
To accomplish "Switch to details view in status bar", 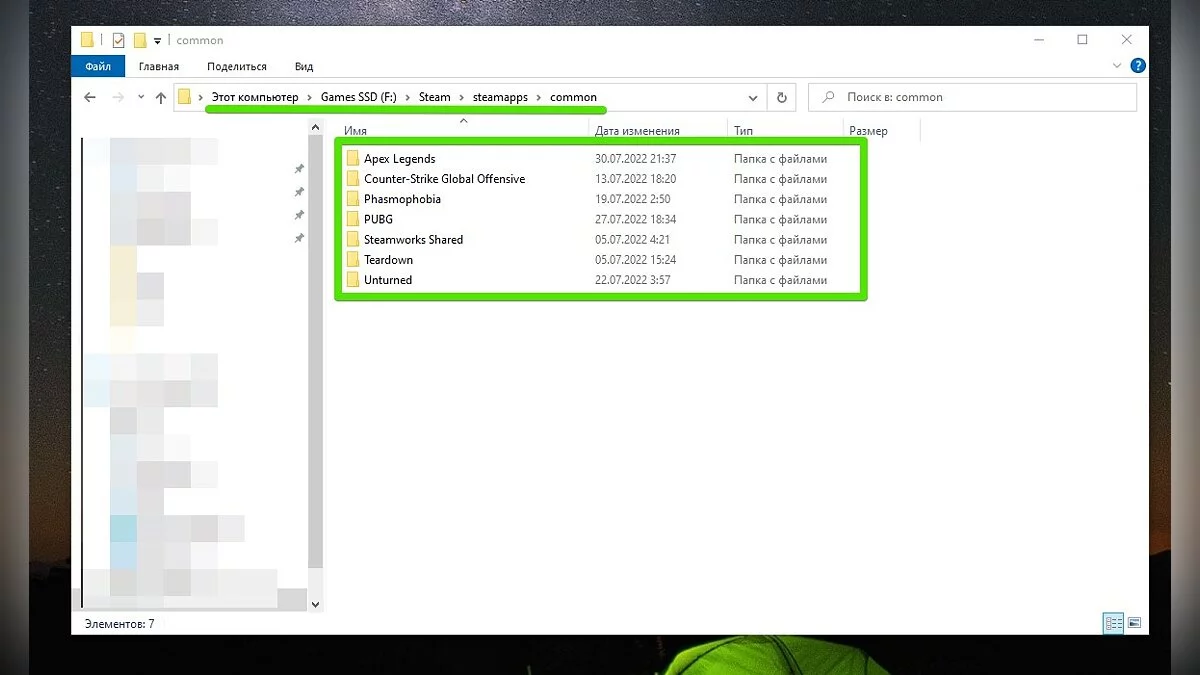I will click(x=1113, y=623).
